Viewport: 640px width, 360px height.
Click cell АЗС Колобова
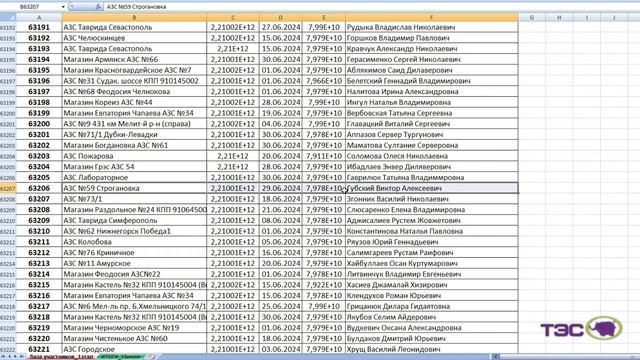point(134,242)
